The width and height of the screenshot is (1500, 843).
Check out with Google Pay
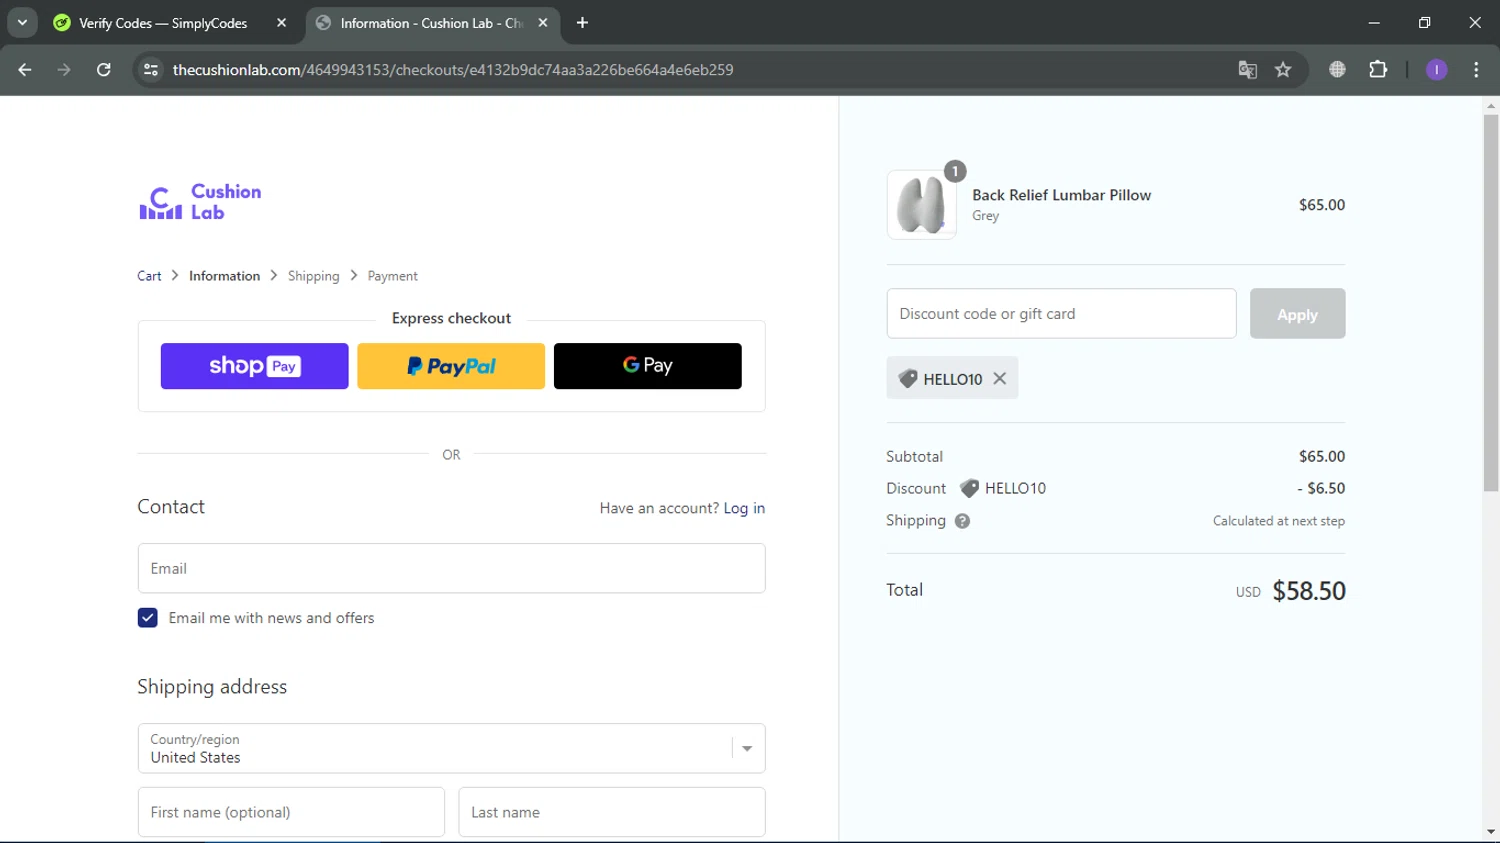pyautogui.click(x=648, y=366)
